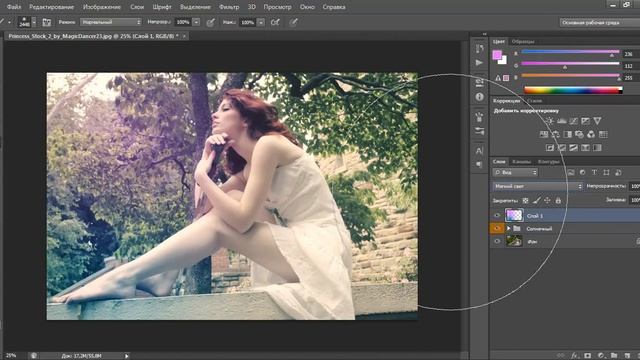This screenshot has height=360, width=640.
Task: Switch to the Контуры tab
Action: pyautogui.click(x=548, y=162)
